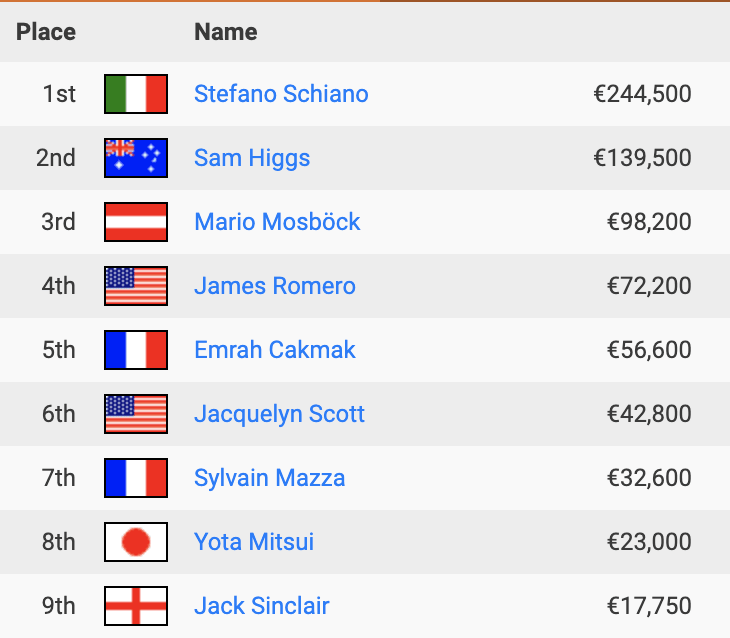This screenshot has width=730, height=638.
Task: Click the Name column header
Action: [226, 32]
